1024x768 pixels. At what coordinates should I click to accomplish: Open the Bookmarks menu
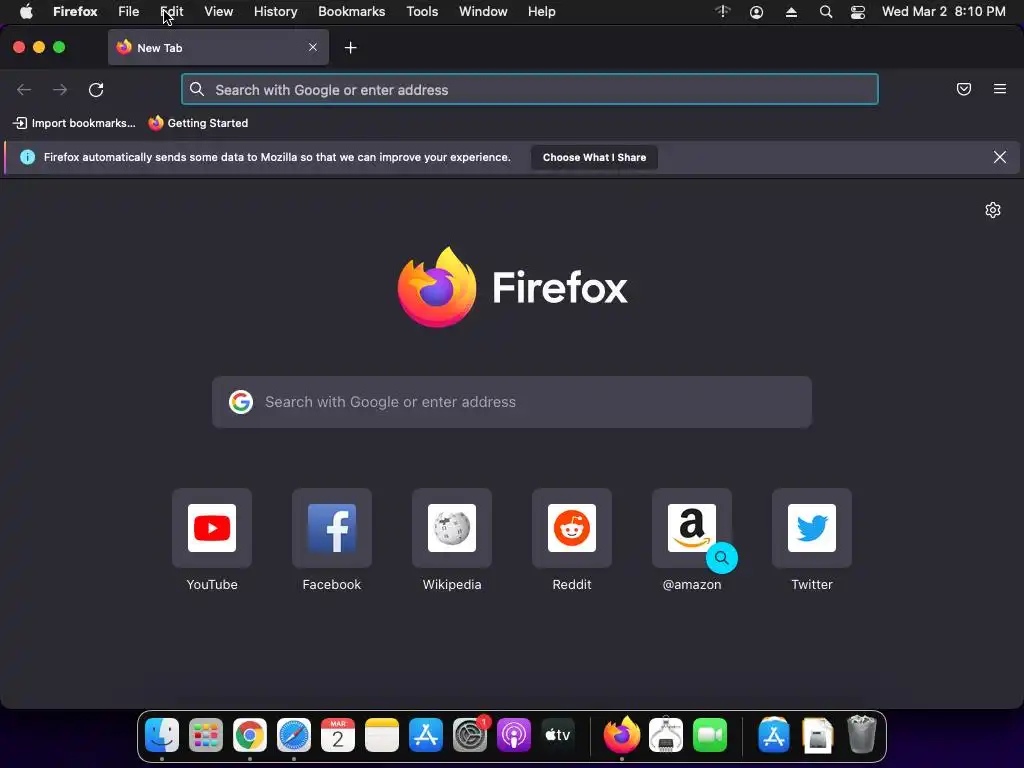coord(351,12)
